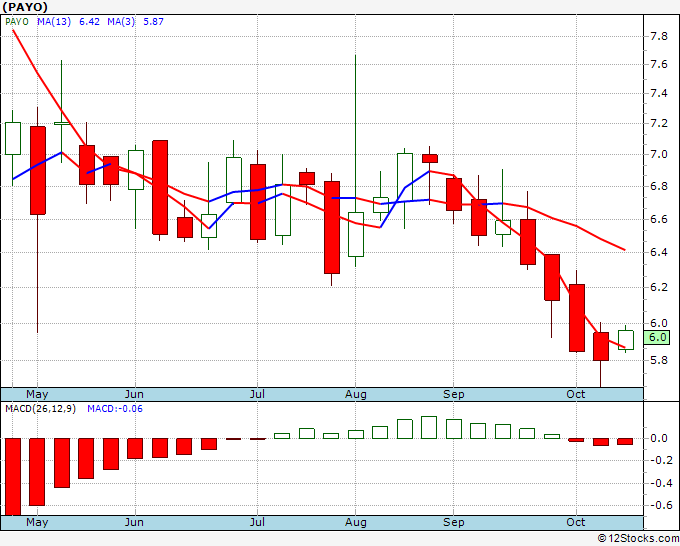Click Jun on the price chart time axis
680x546 pixels.
tap(134, 394)
